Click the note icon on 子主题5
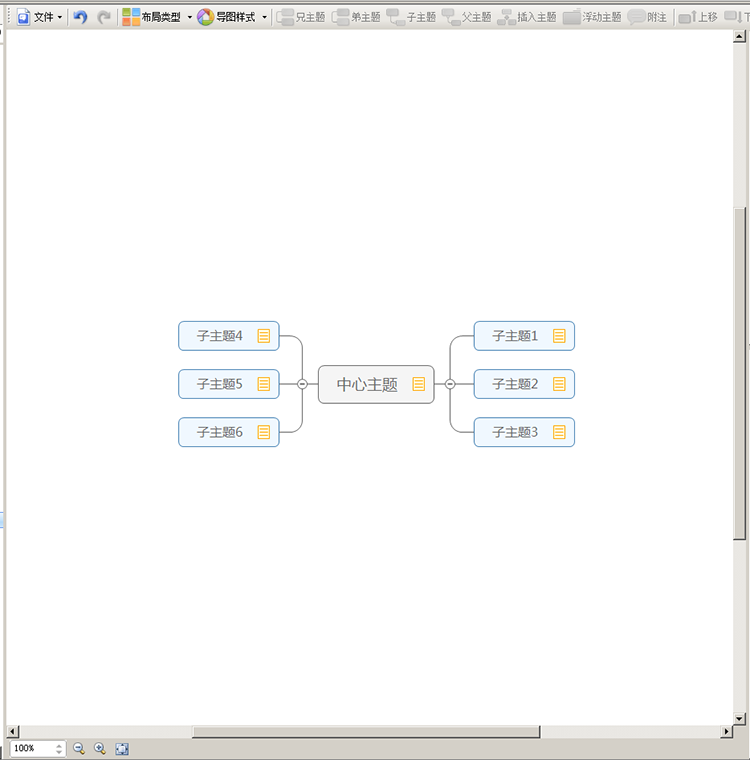The height and width of the screenshot is (760, 750). [x=264, y=384]
